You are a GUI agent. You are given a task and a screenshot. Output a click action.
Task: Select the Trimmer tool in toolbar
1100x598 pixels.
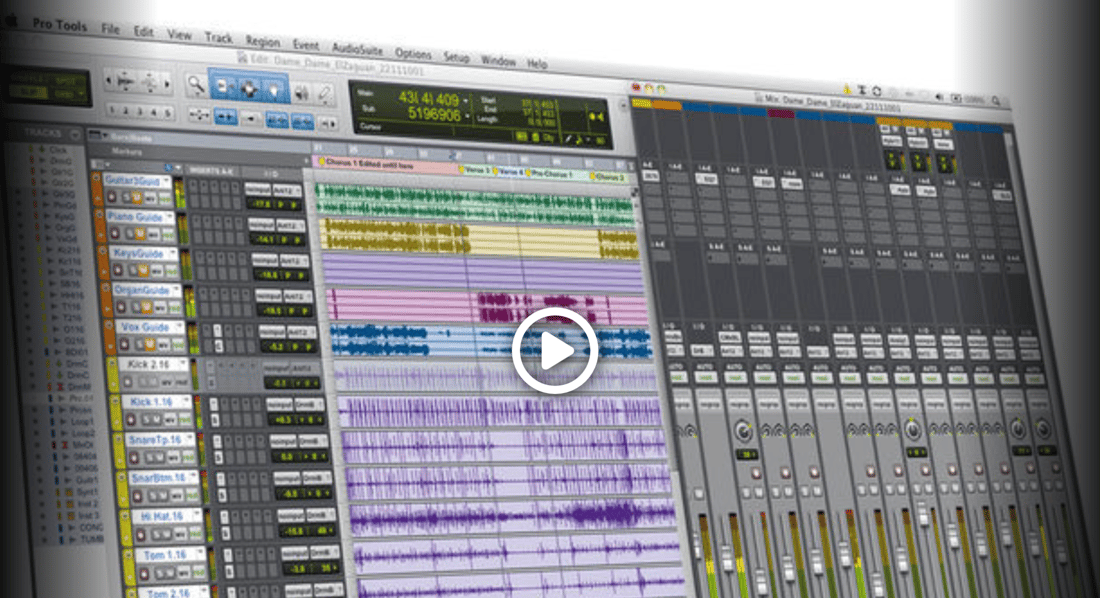(223, 86)
